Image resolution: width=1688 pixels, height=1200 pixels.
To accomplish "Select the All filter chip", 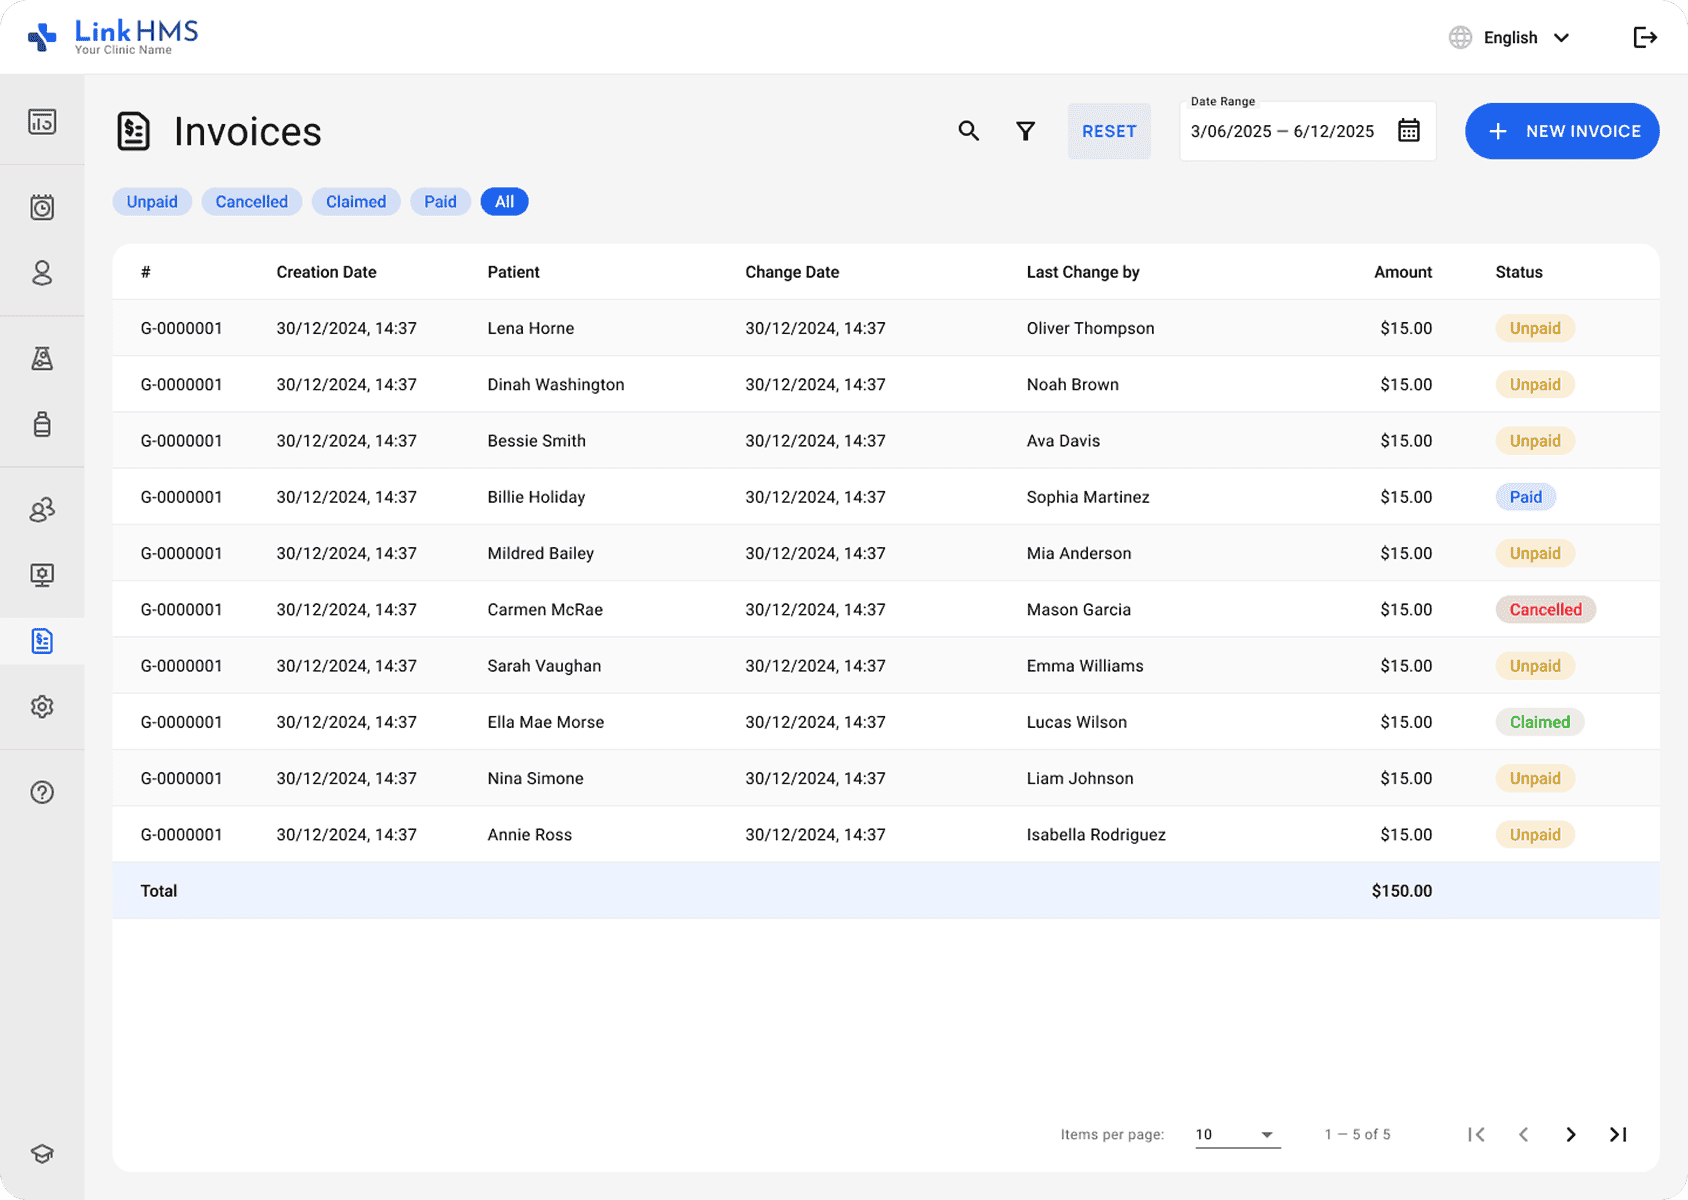I will tap(505, 202).
